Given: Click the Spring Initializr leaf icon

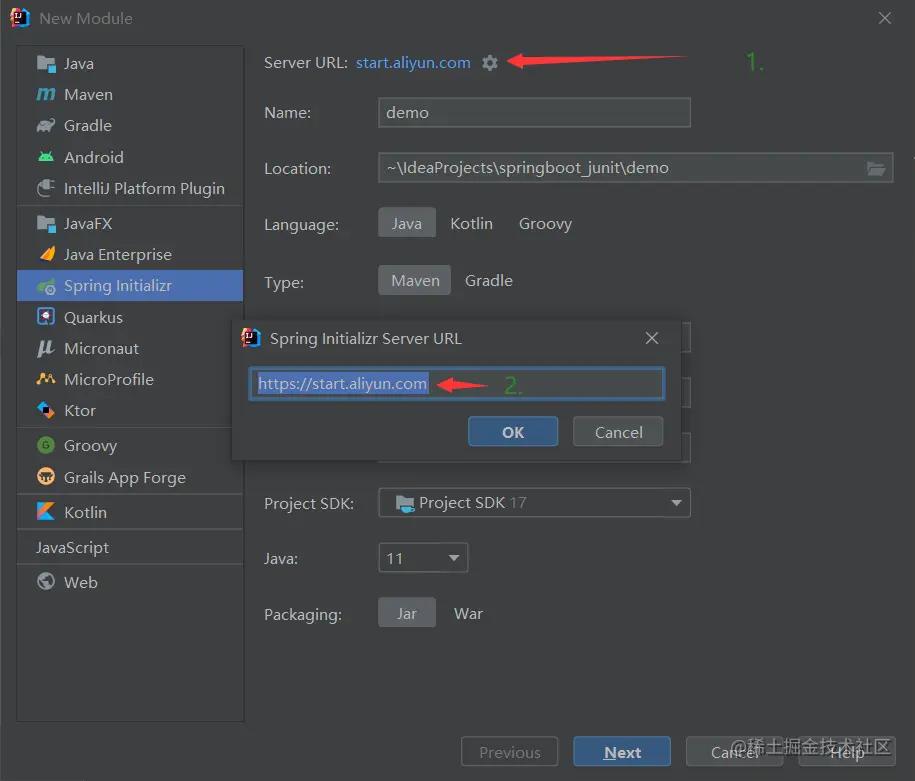Looking at the screenshot, I should (x=46, y=286).
